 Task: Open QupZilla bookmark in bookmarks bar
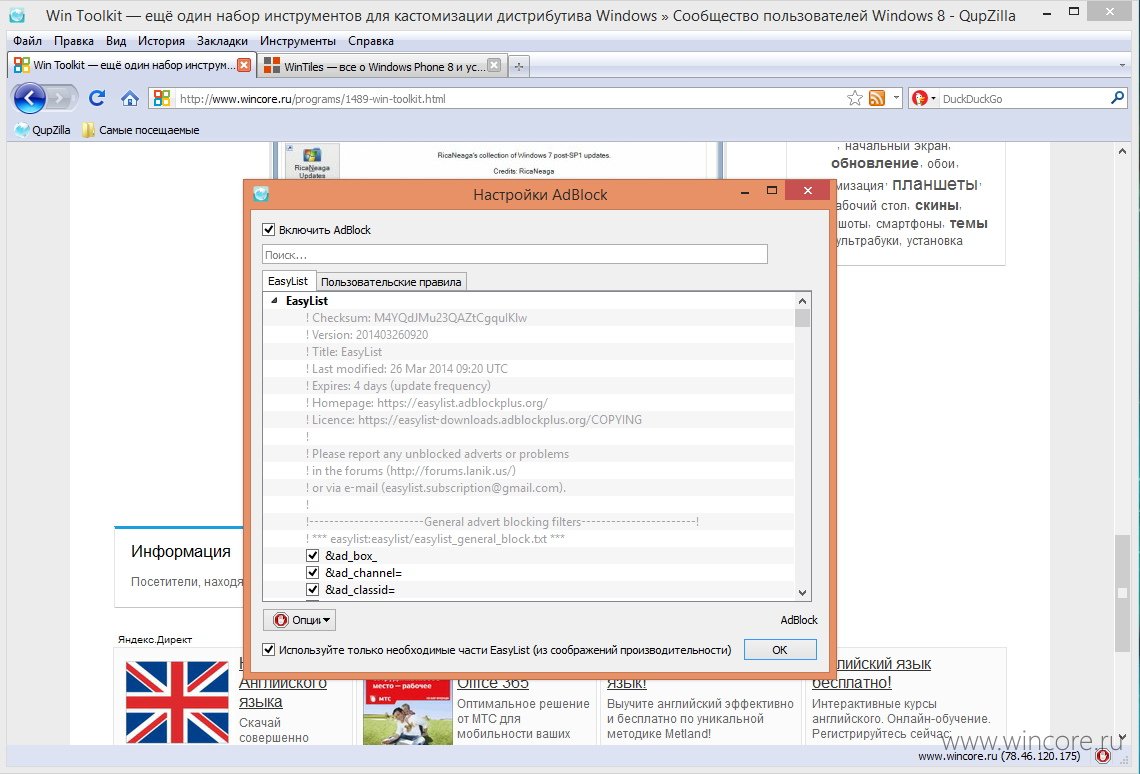[x=43, y=130]
